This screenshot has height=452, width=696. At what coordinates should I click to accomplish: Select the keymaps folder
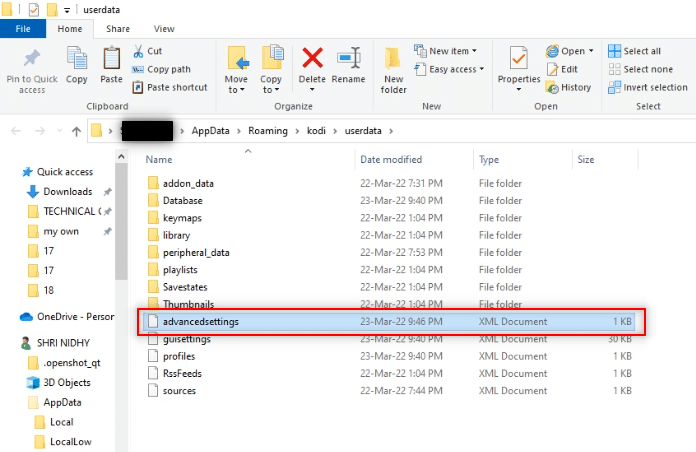[182, 218]
